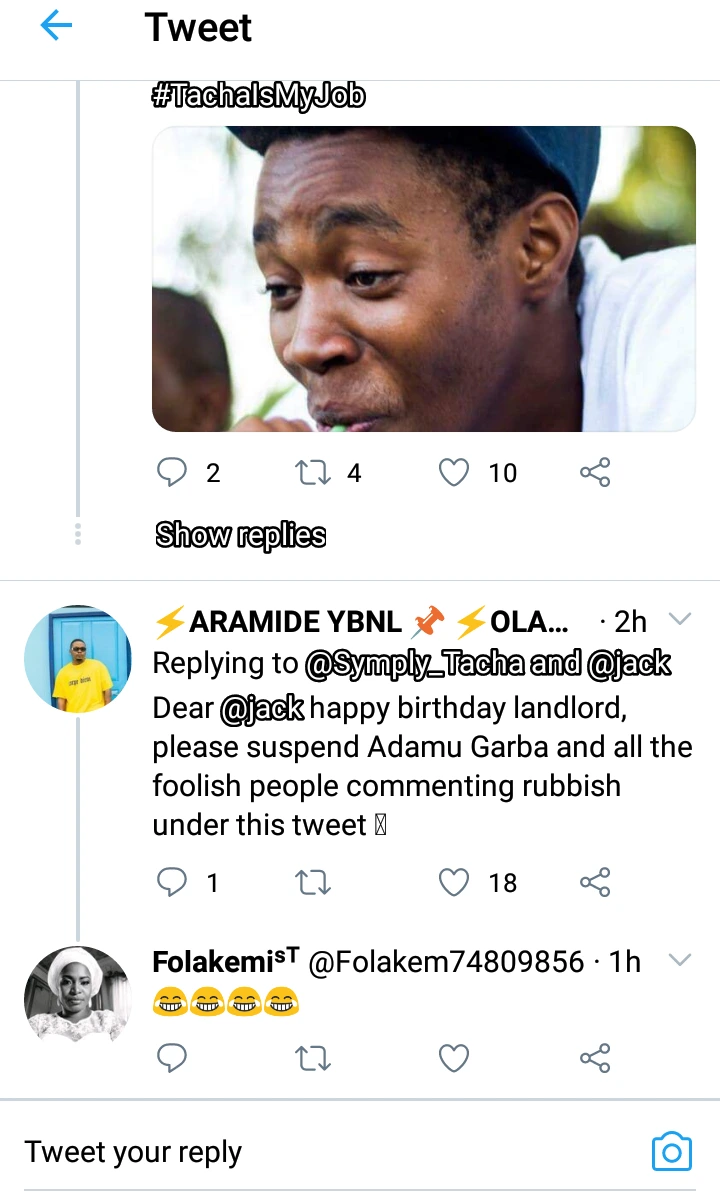Retweet Folakemi's reply
Screen dimensions: 720x1201
click(314, 1057)
